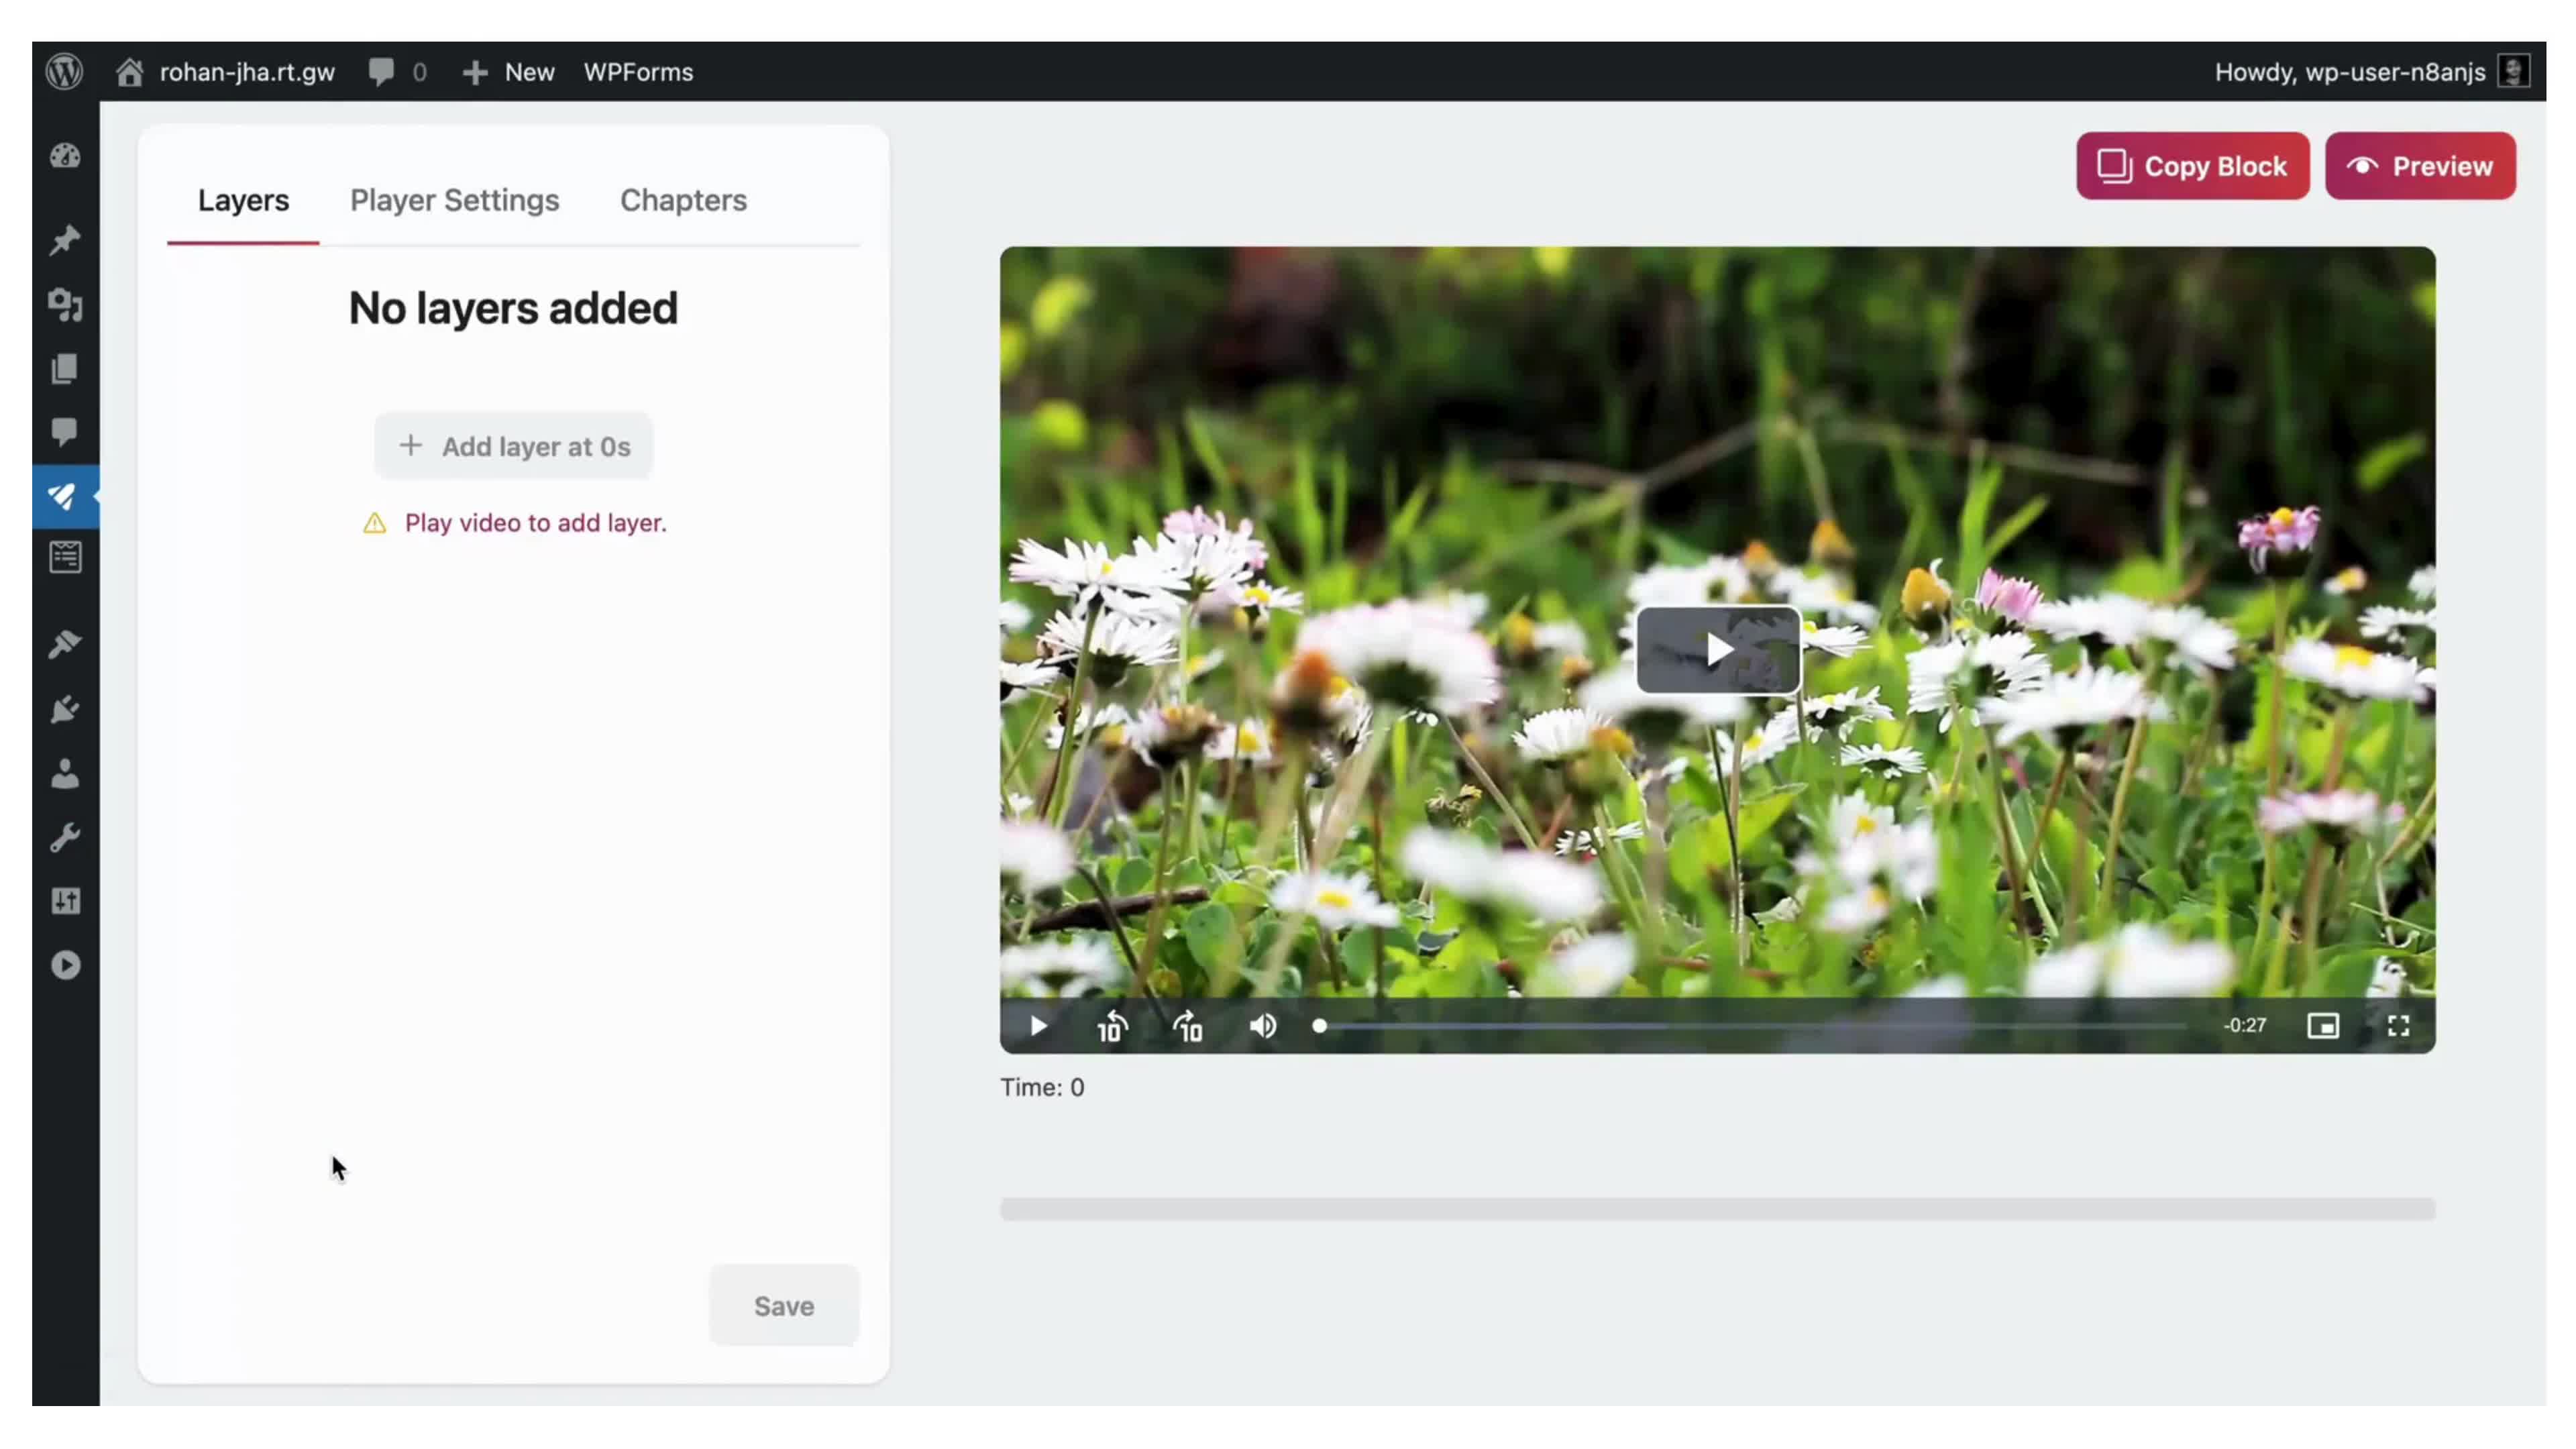Click the Preview button
This screenshot has height=1449, width=2576.
[2420, 166]
